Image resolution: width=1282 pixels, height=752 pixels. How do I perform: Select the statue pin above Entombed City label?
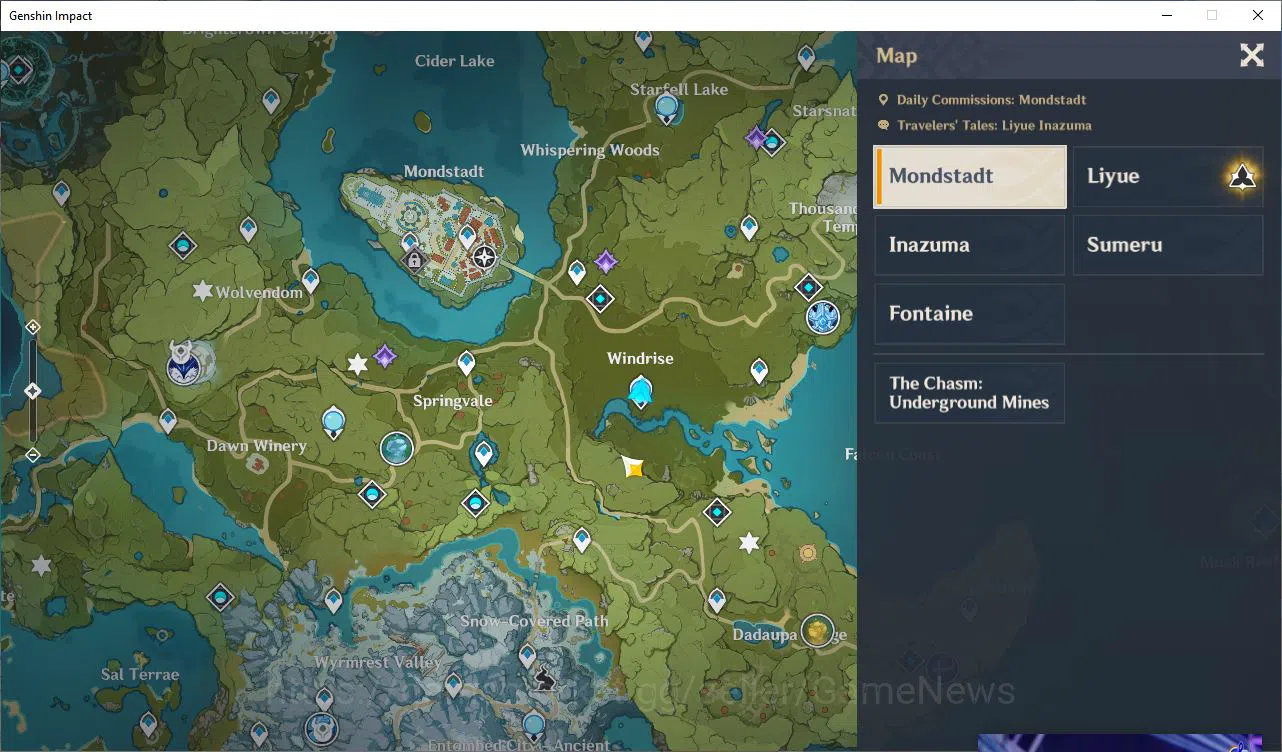534,727
